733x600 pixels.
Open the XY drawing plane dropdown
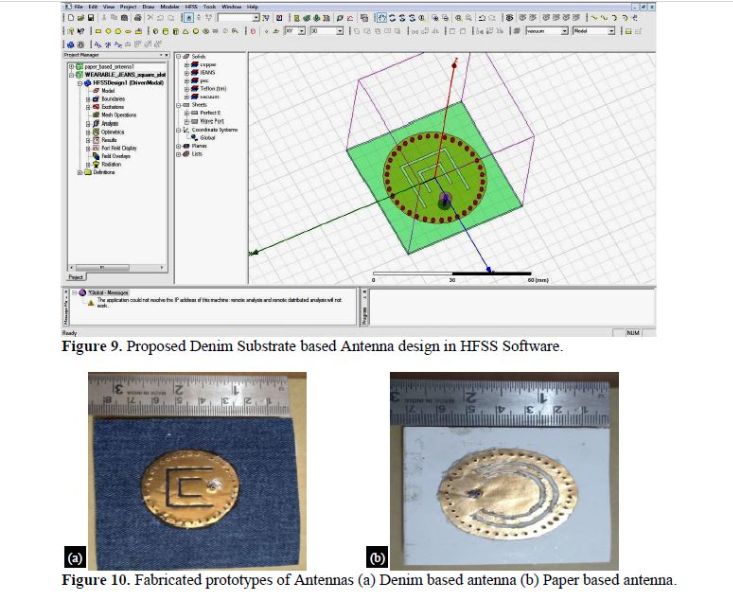coord(302,31)
